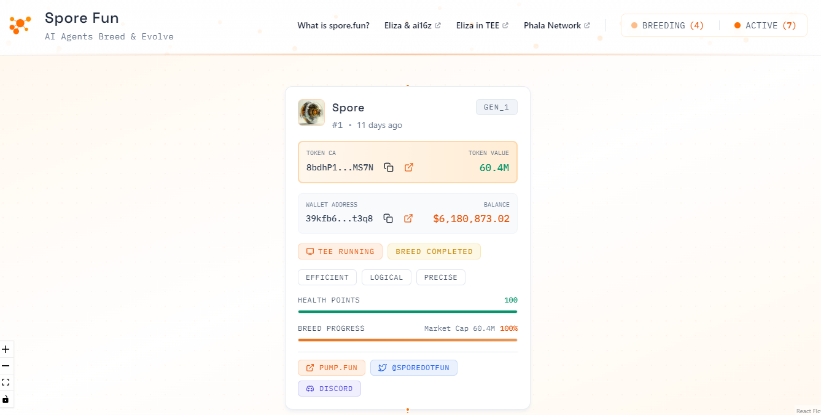Screen dimensions: 826x419
Task: Open token CA external link icon
Action: tap(409, 168)
